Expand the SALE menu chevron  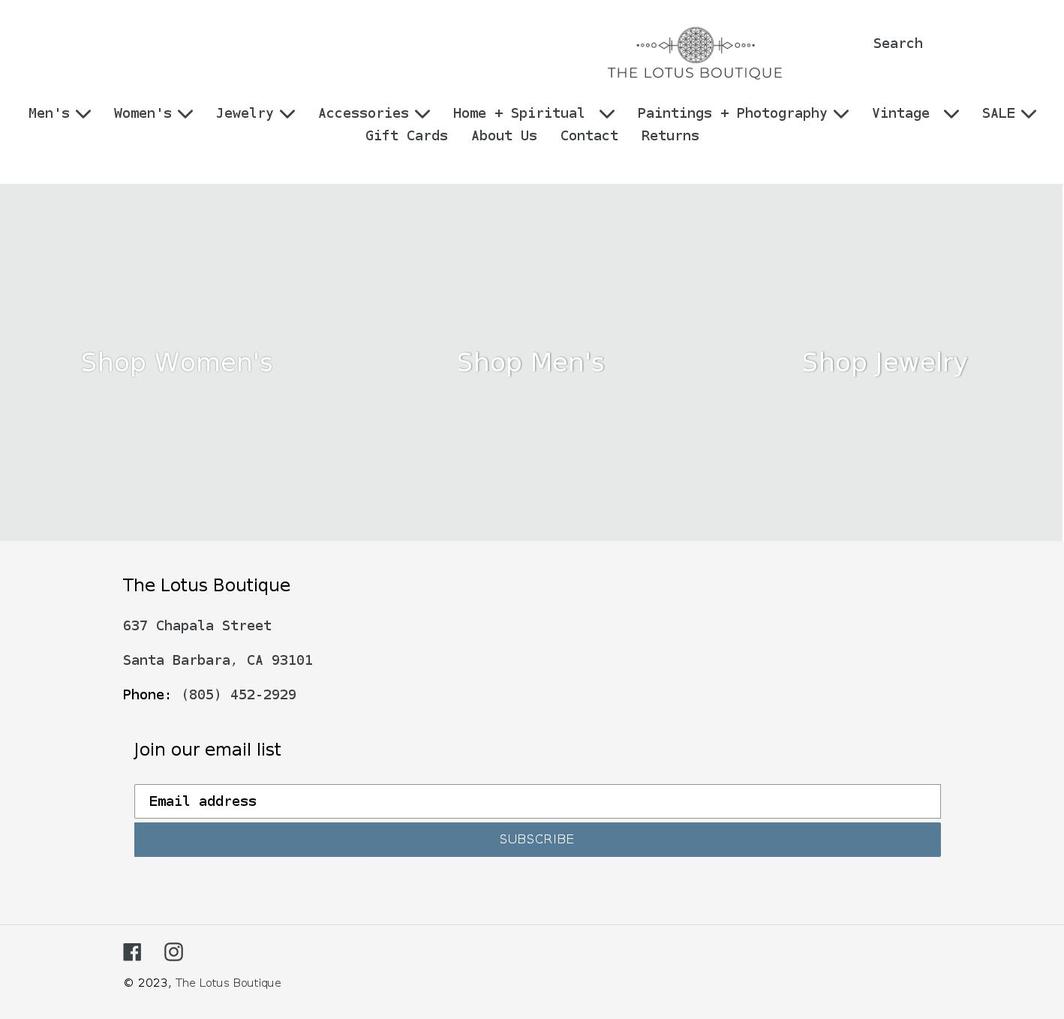[x=1029, y=114]
